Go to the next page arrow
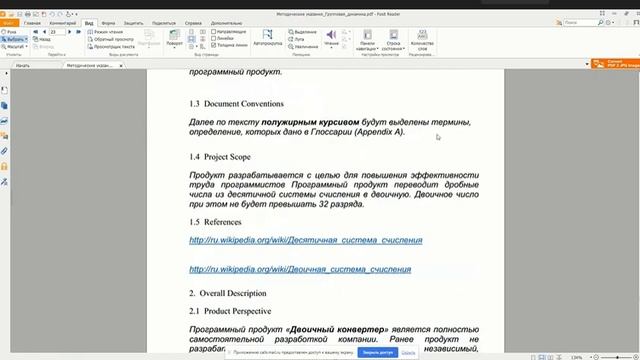 point(69,32)
